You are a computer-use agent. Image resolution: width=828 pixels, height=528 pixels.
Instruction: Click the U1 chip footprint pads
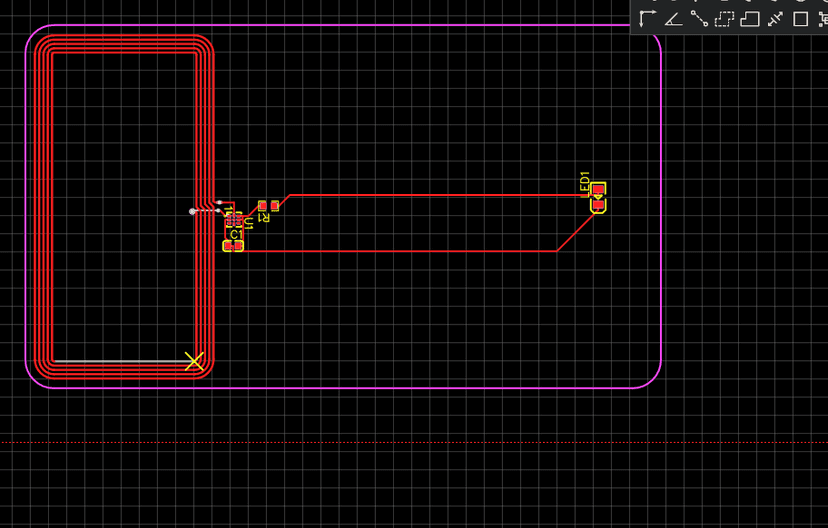tap(234, 220)
